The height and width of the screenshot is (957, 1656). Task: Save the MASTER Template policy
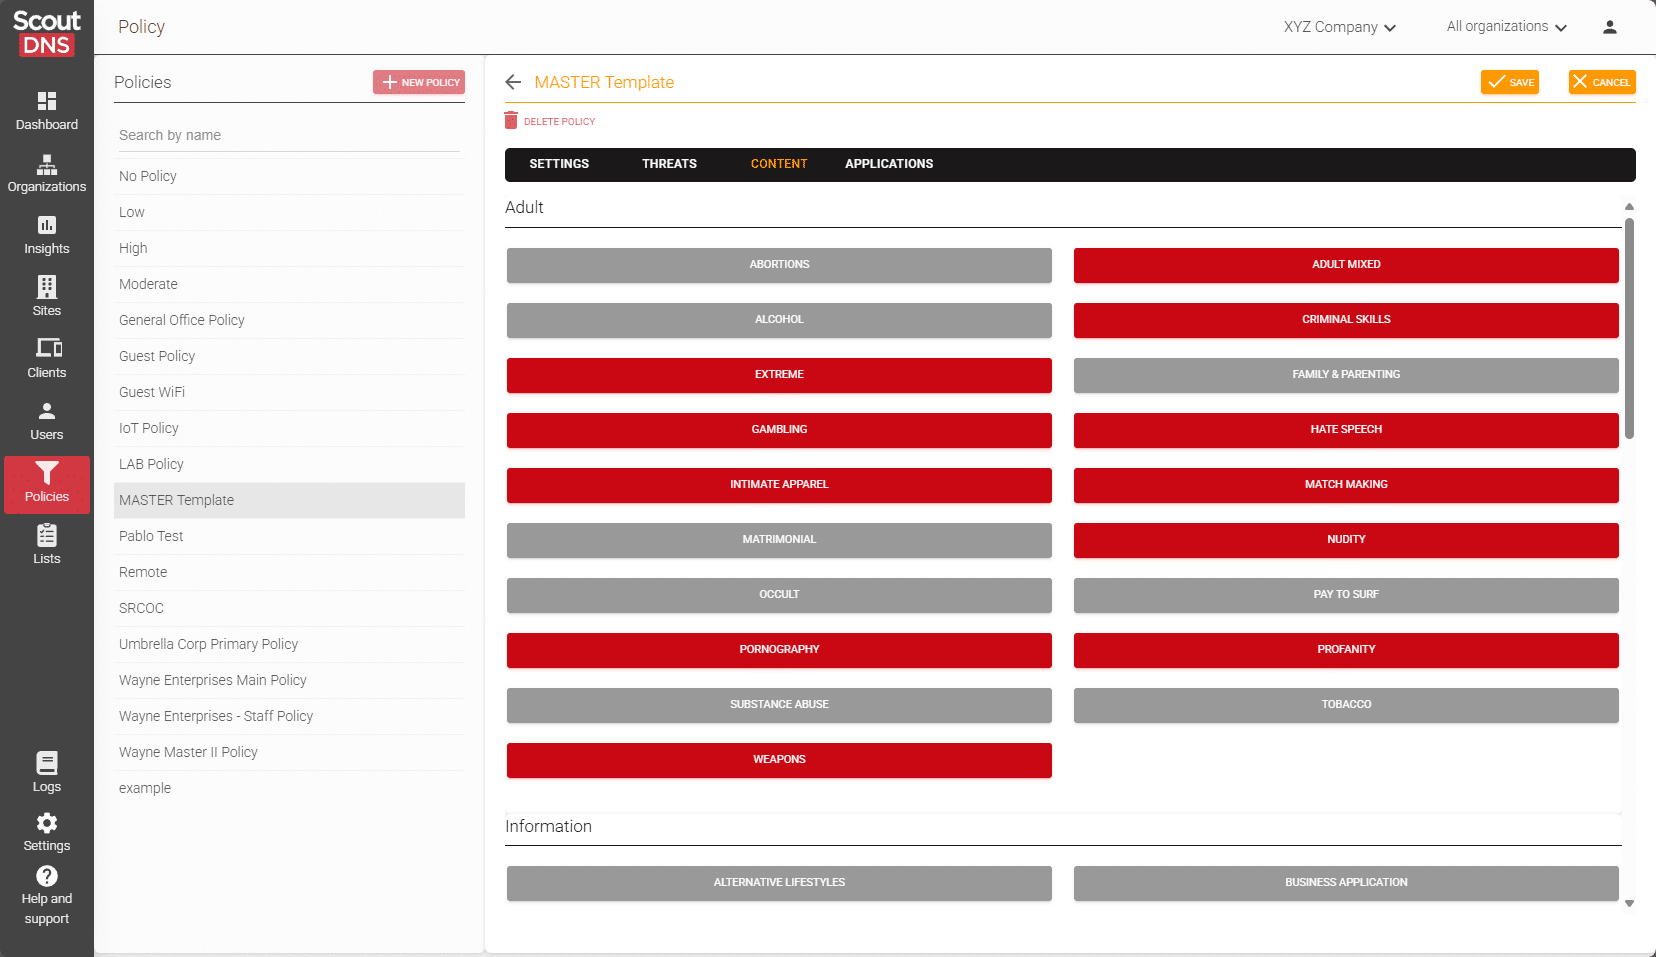[1510, 82]
